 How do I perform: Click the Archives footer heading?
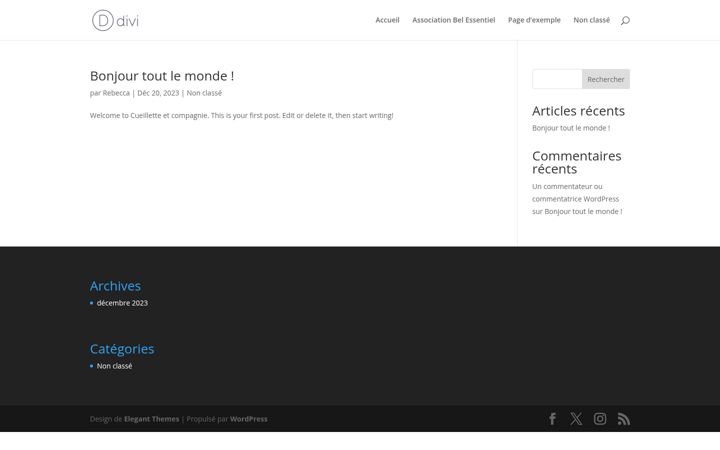point(115,286)
